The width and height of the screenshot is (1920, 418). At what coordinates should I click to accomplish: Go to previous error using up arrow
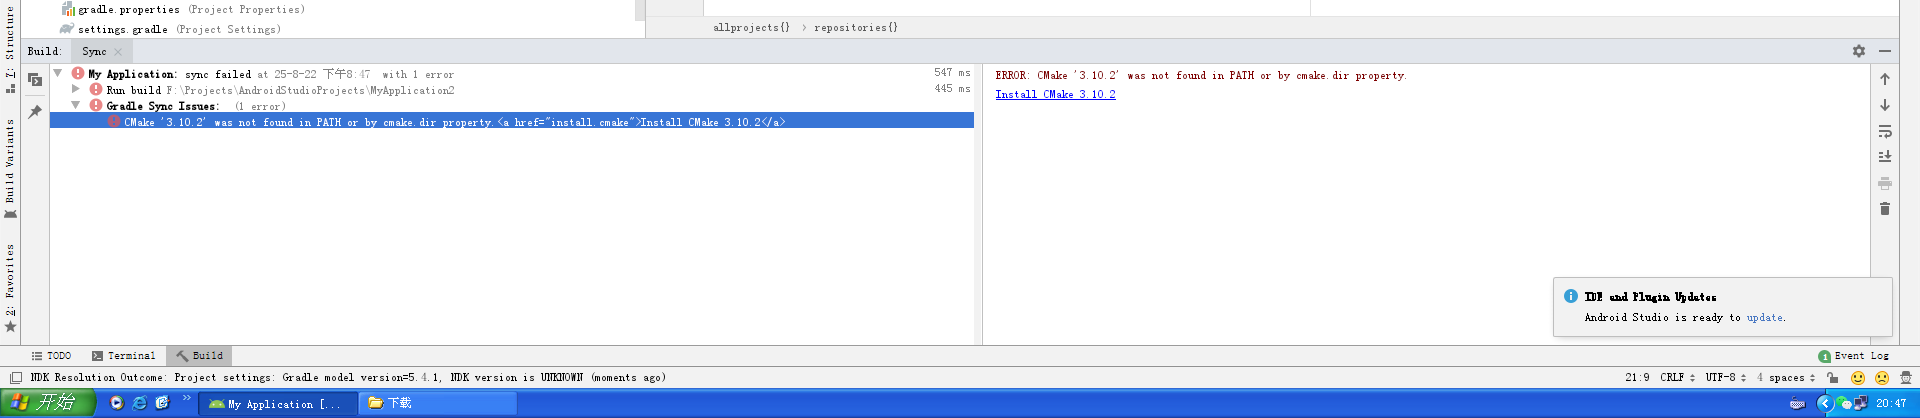[1884, 79]
